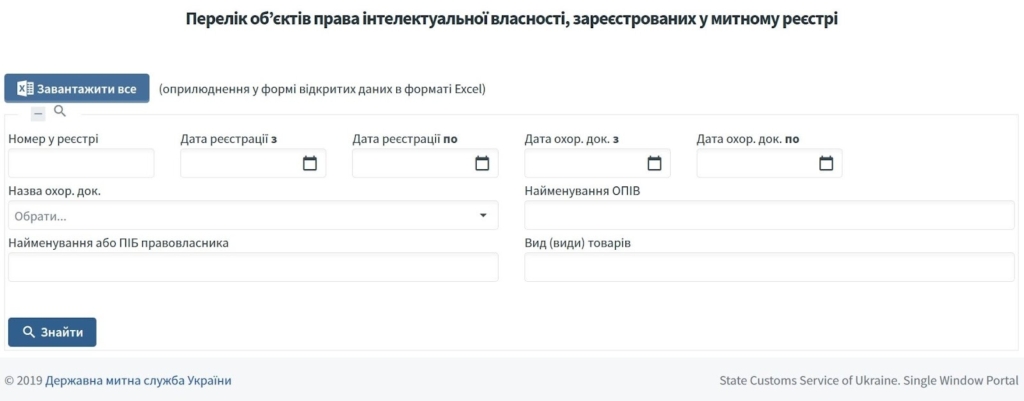The image size is (1024, 401).
Task: Open calendar for Дата охор. док. по
Action: pos(826,163)
